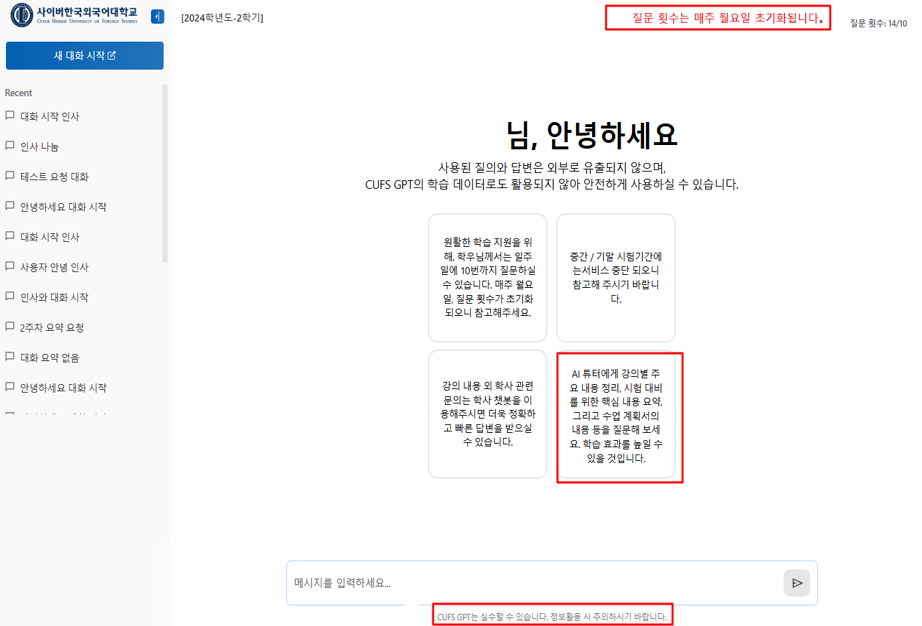Click the chat bubble icon next to '인사 나눔'
The height and width of the screenshot is (626, 922).
pyautogui.click(x=10, y=146)
